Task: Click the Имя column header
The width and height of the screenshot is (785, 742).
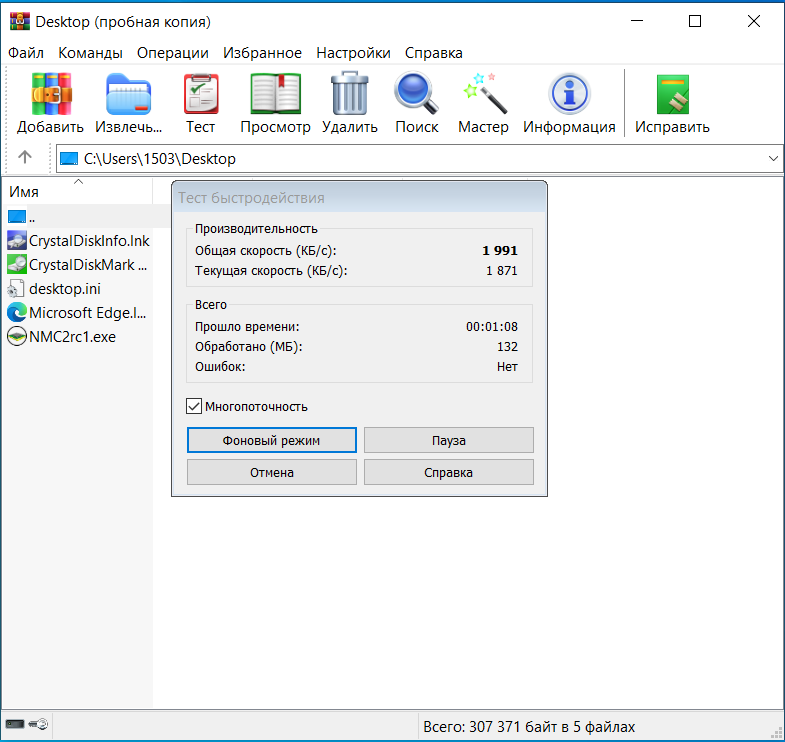Action: (78, 191)
